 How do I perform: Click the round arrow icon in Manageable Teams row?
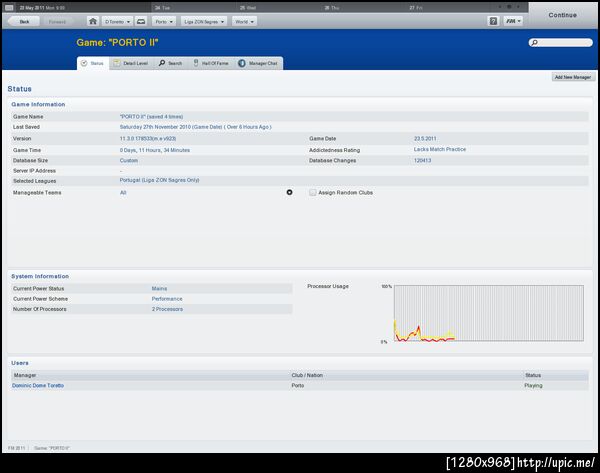[x=289, y=192]
